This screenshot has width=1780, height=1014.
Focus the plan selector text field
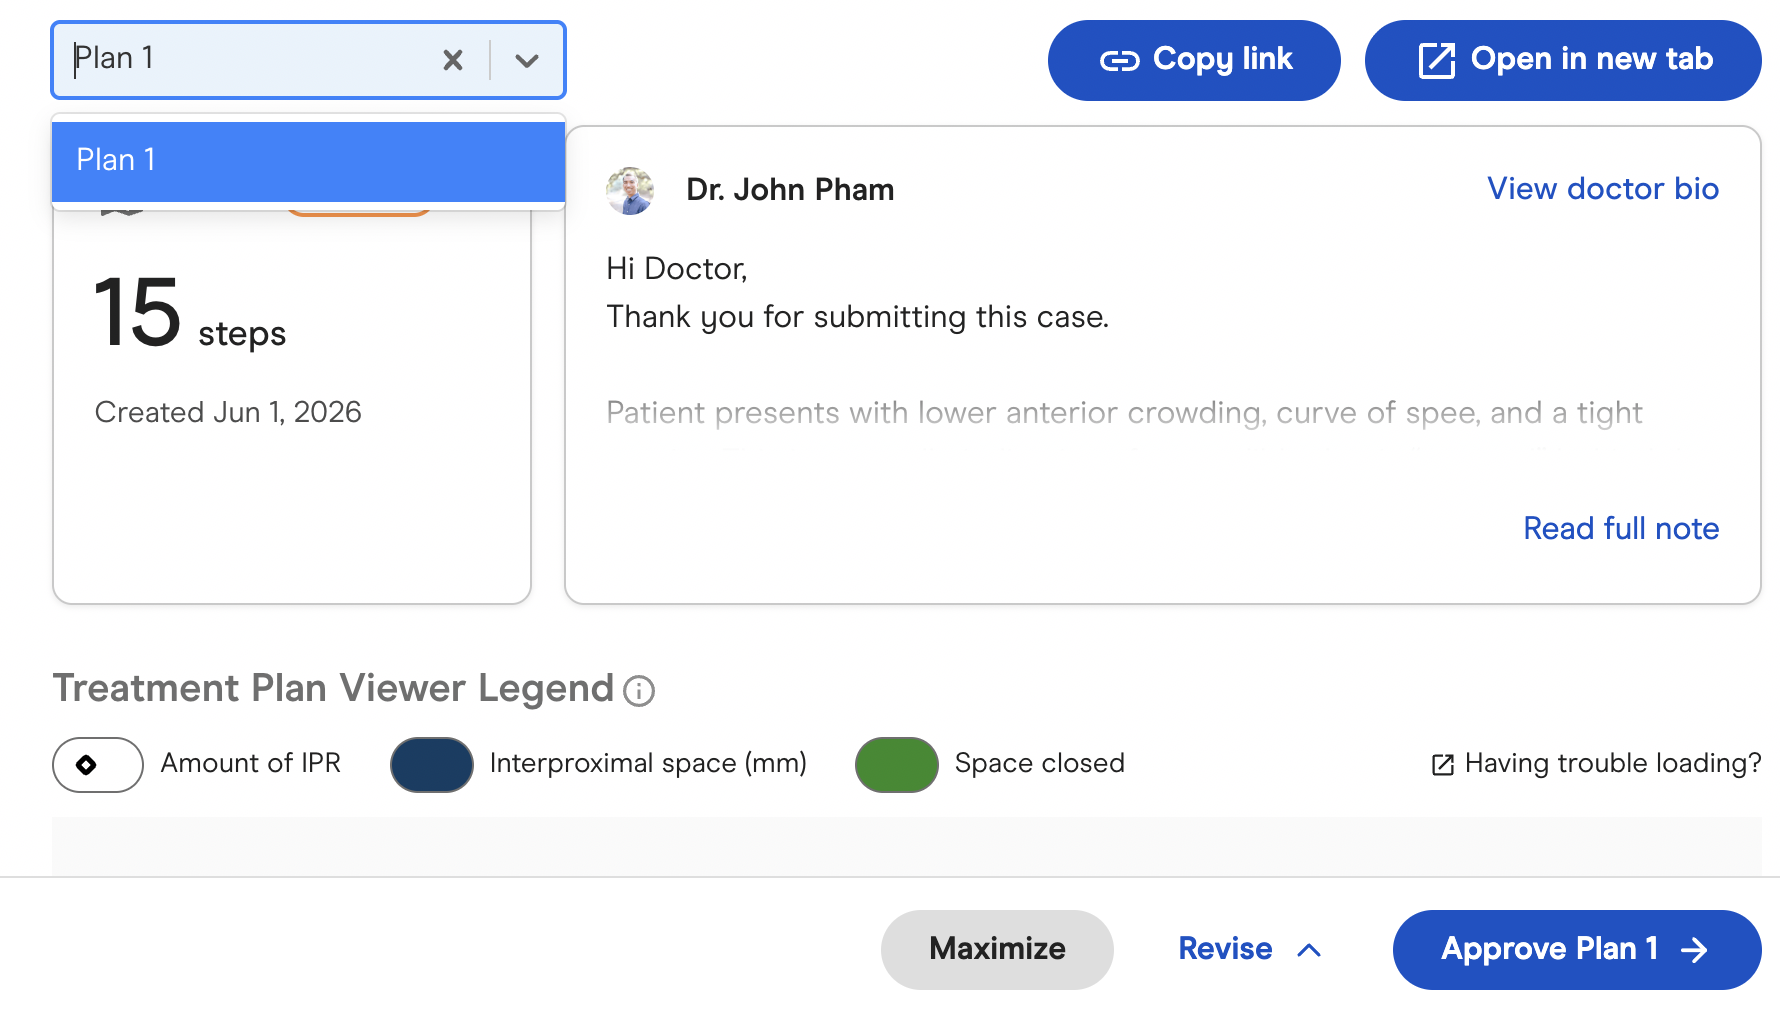[x=250, y=59]
